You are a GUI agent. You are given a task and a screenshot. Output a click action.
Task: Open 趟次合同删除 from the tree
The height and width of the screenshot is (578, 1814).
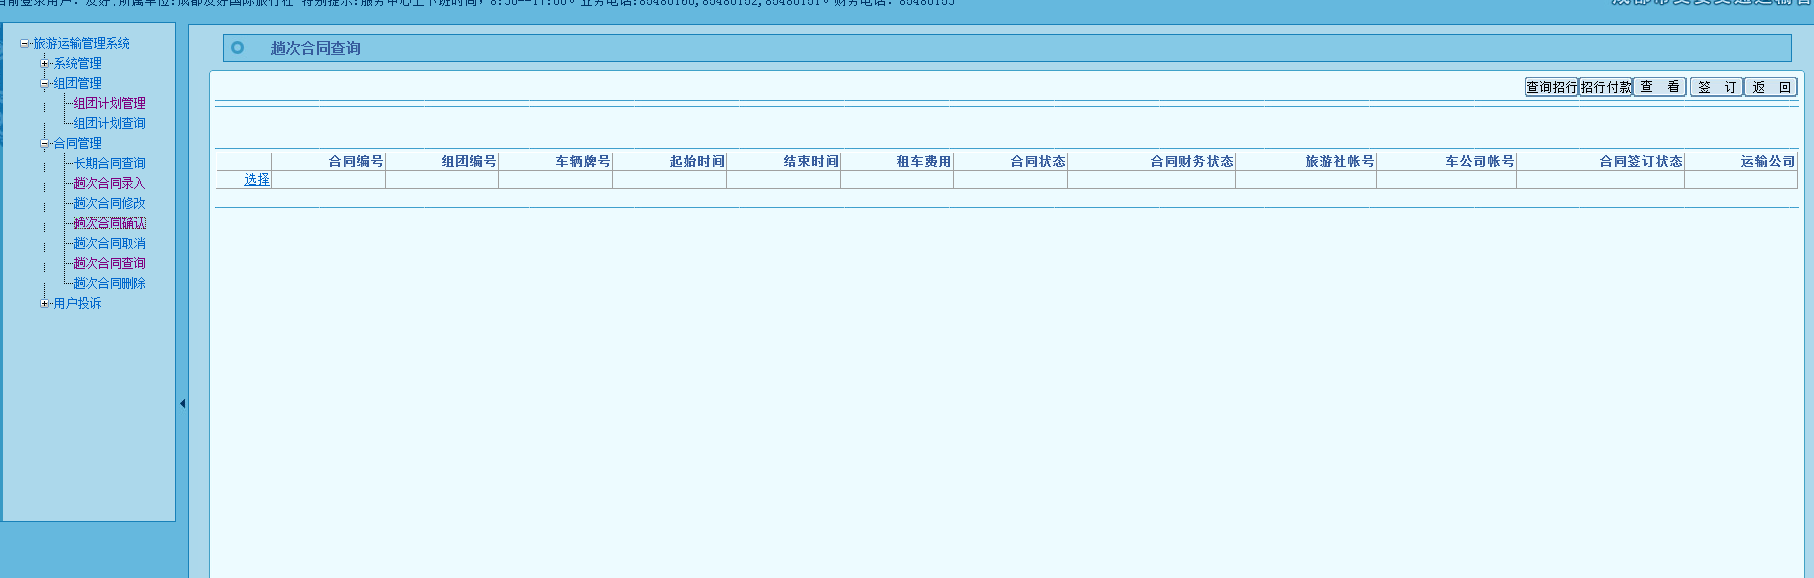(x=109, y=283)
